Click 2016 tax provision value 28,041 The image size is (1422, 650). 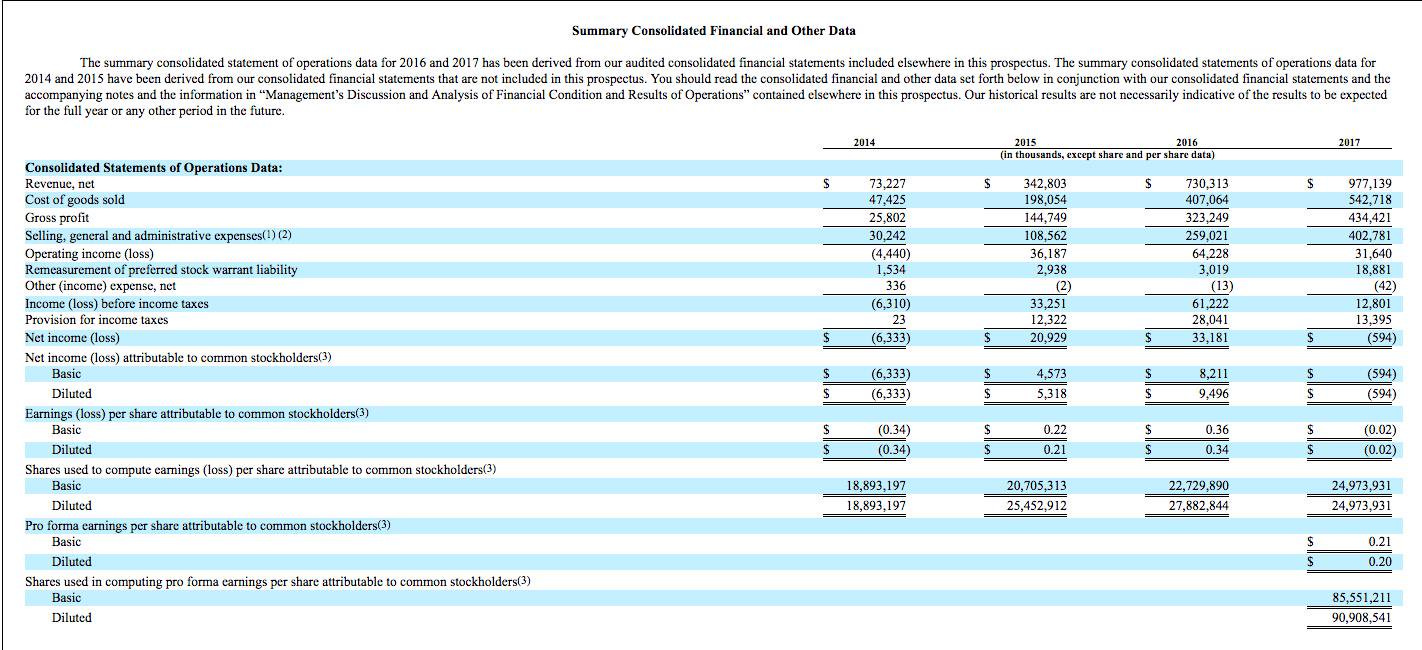[1210, 320]
